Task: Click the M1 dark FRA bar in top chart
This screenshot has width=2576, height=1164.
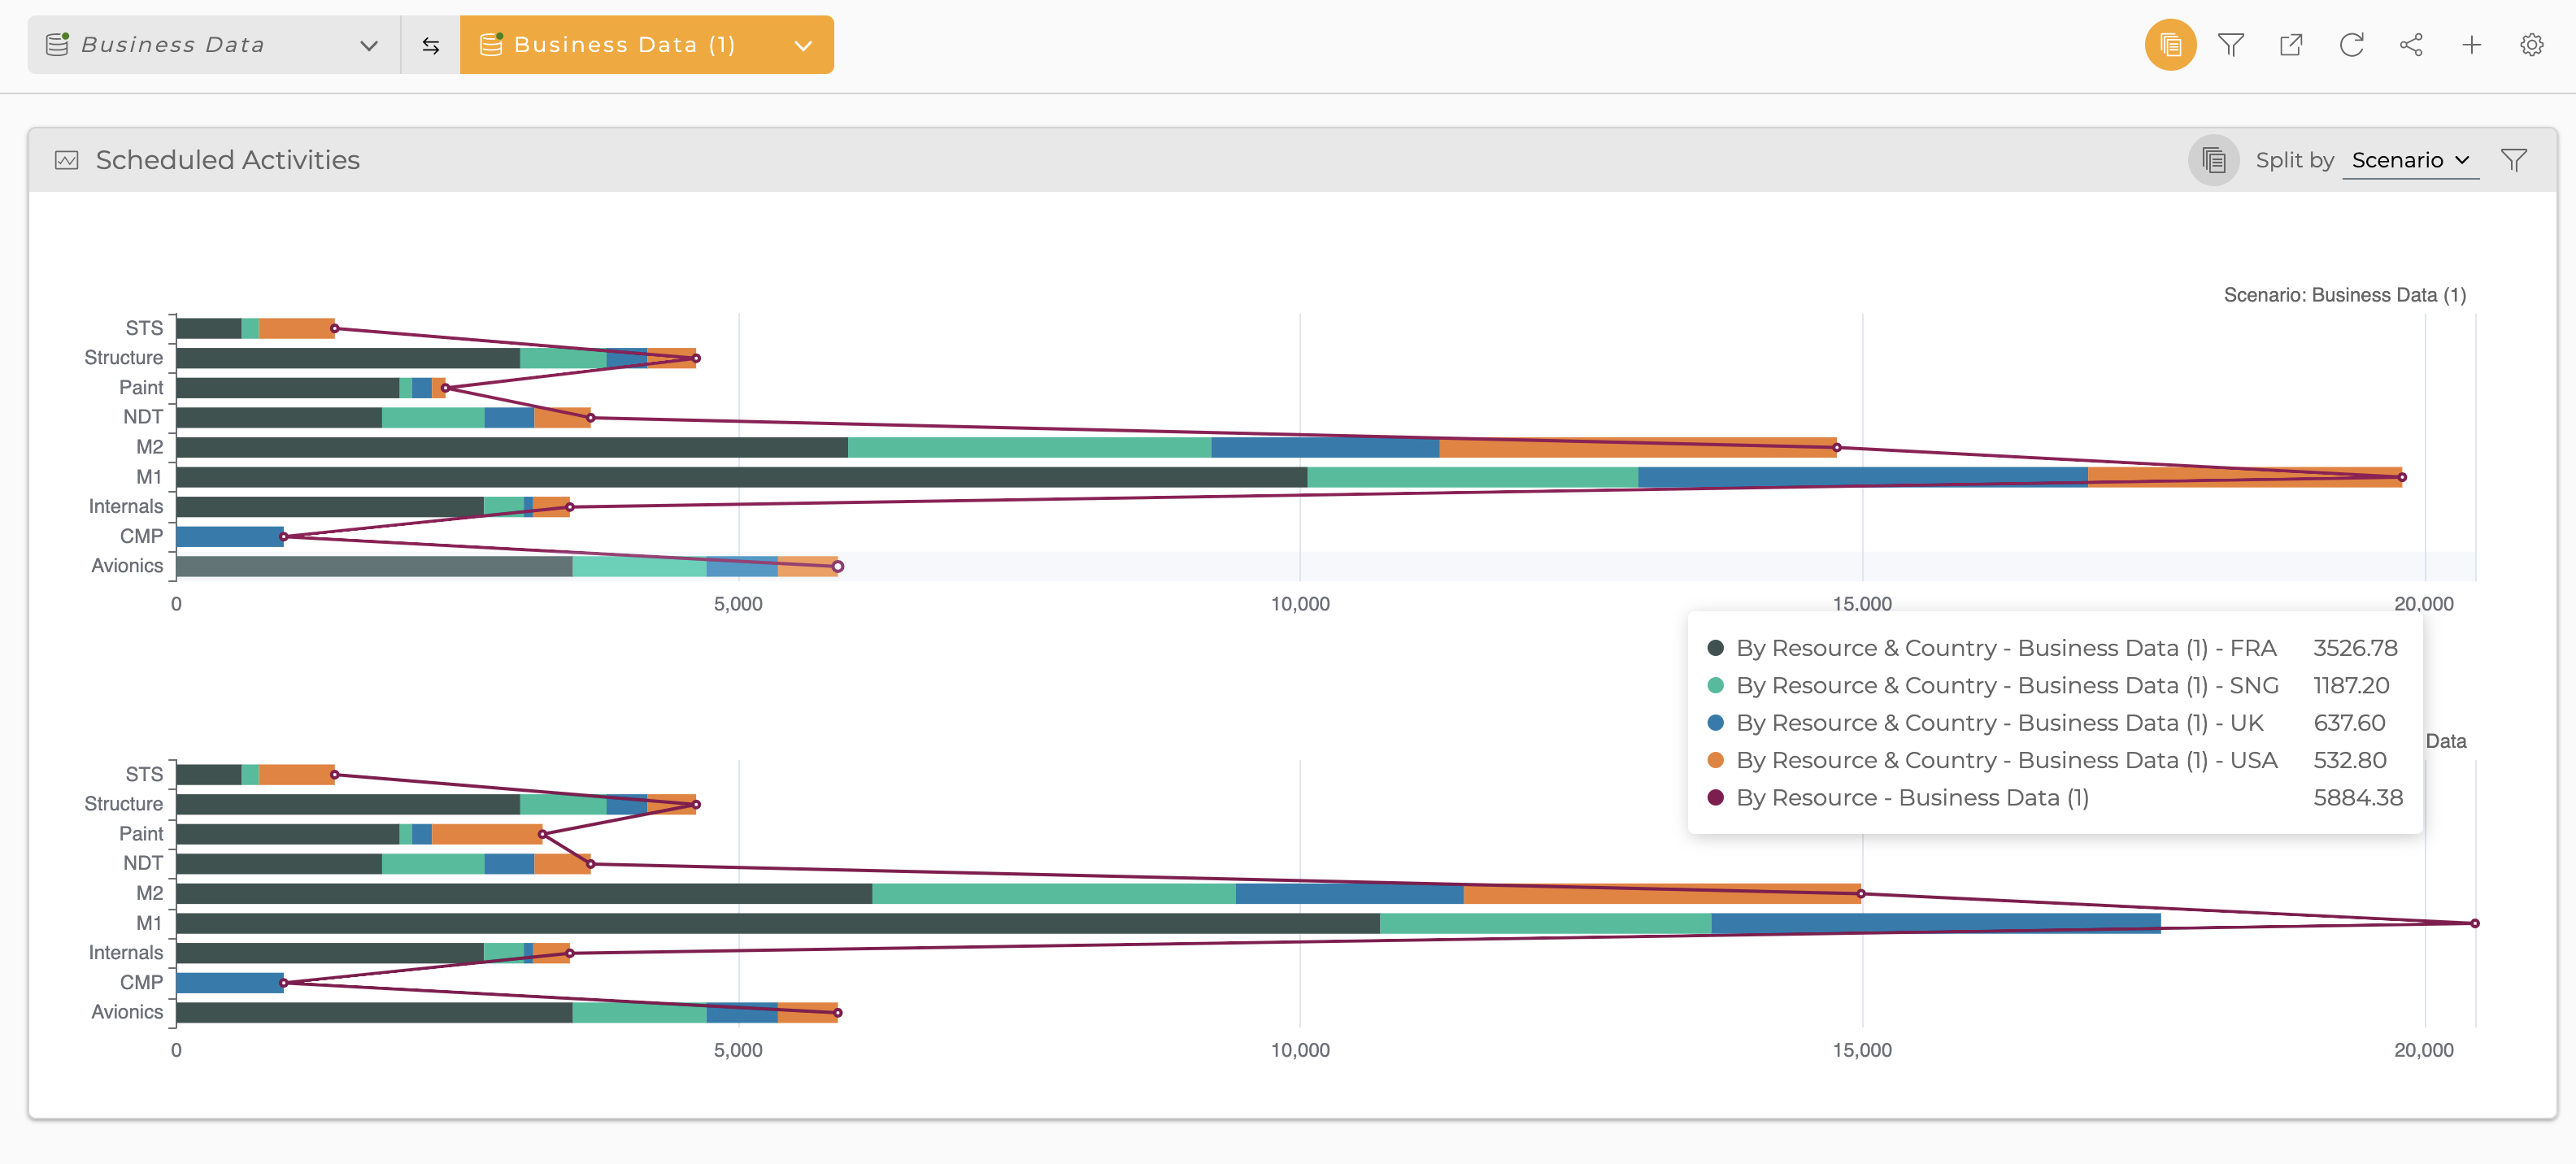Action: click(740, 477)
